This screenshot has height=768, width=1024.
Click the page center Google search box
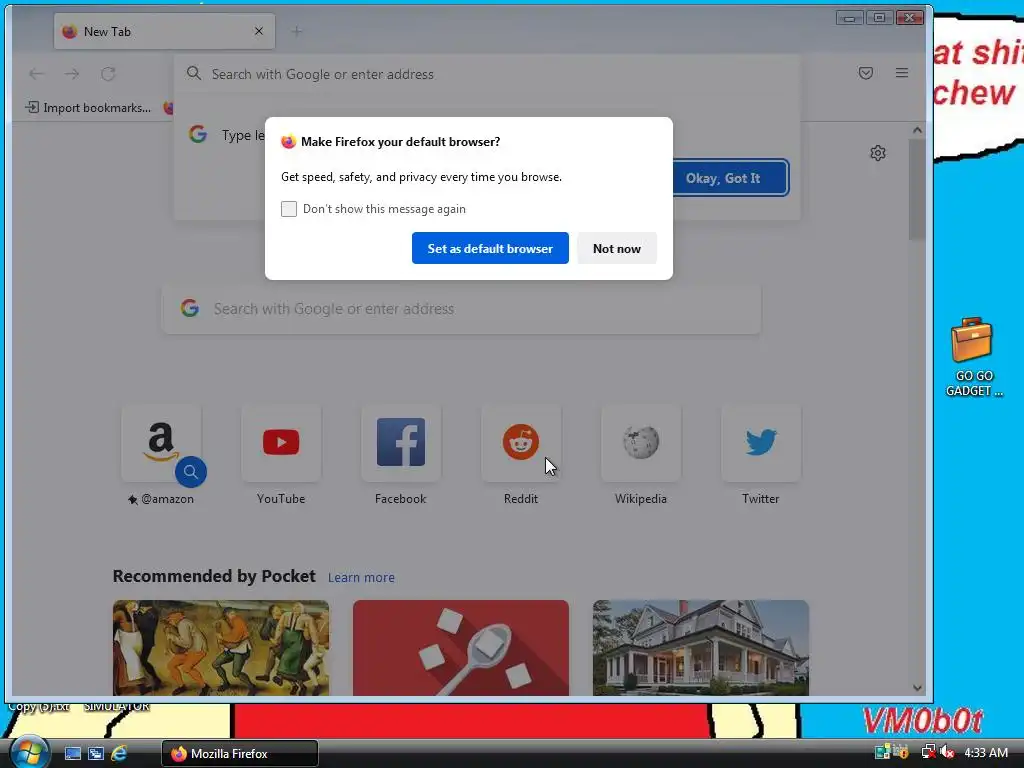461,308
